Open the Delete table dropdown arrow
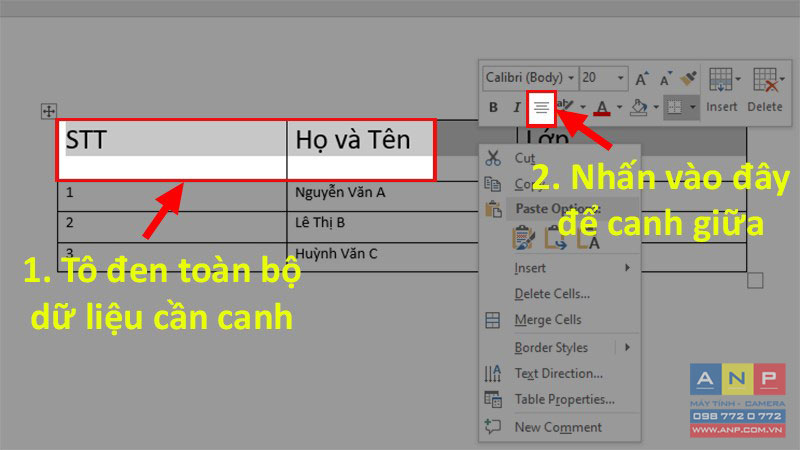Screen dimensions: 800x450 tap(782, 79)
